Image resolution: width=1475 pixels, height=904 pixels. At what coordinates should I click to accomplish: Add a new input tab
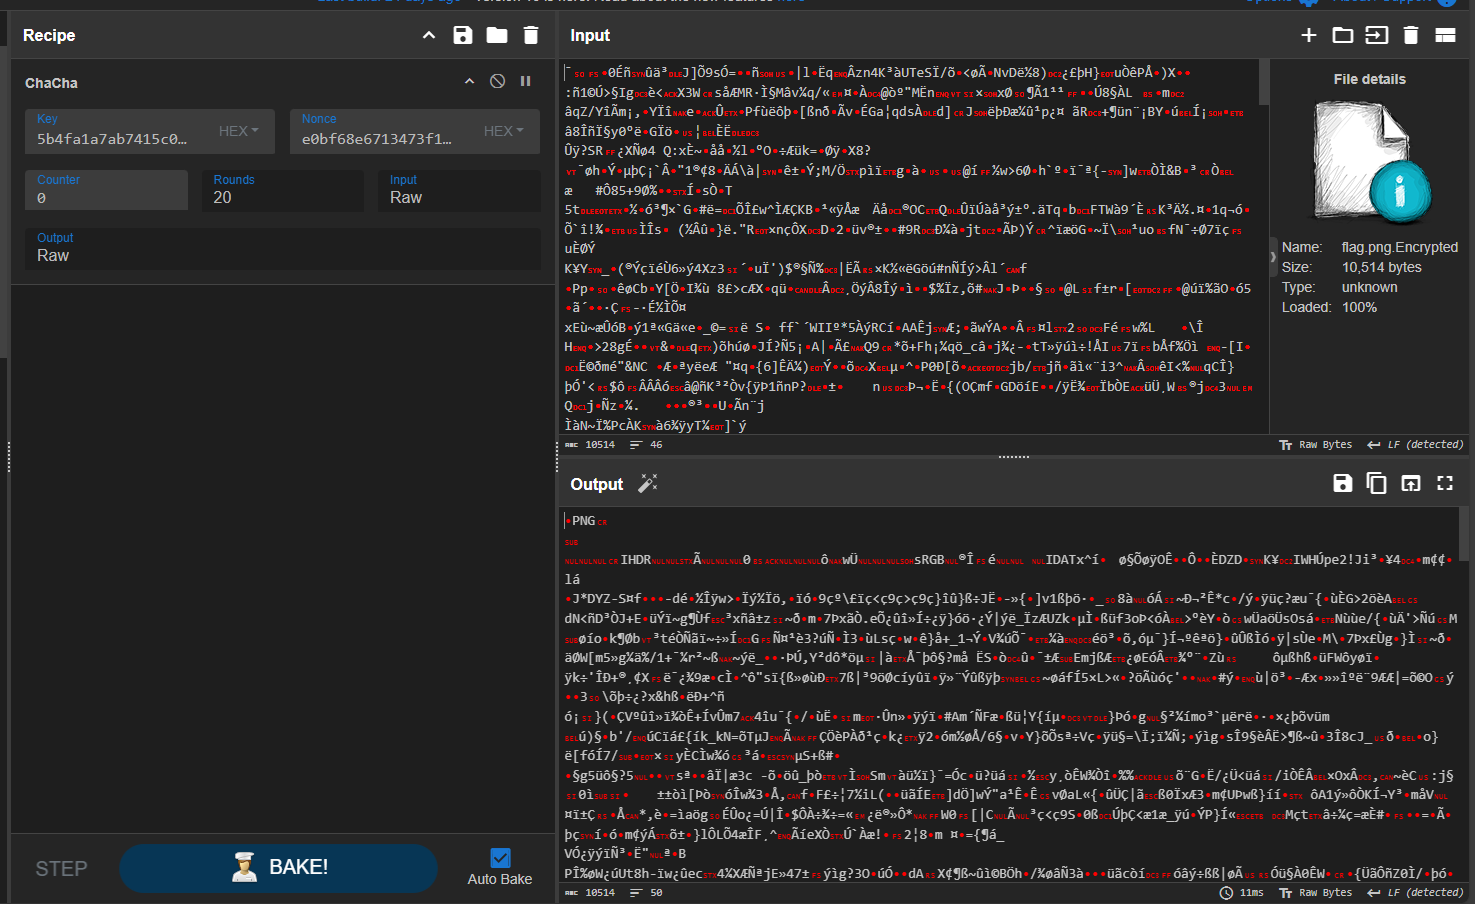[1308, 35]
